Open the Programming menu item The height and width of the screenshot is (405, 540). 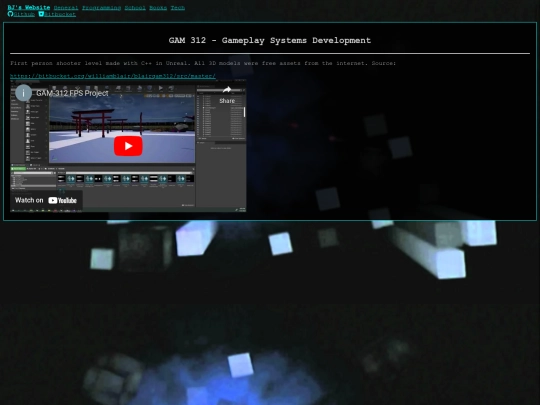coord(102,8)
